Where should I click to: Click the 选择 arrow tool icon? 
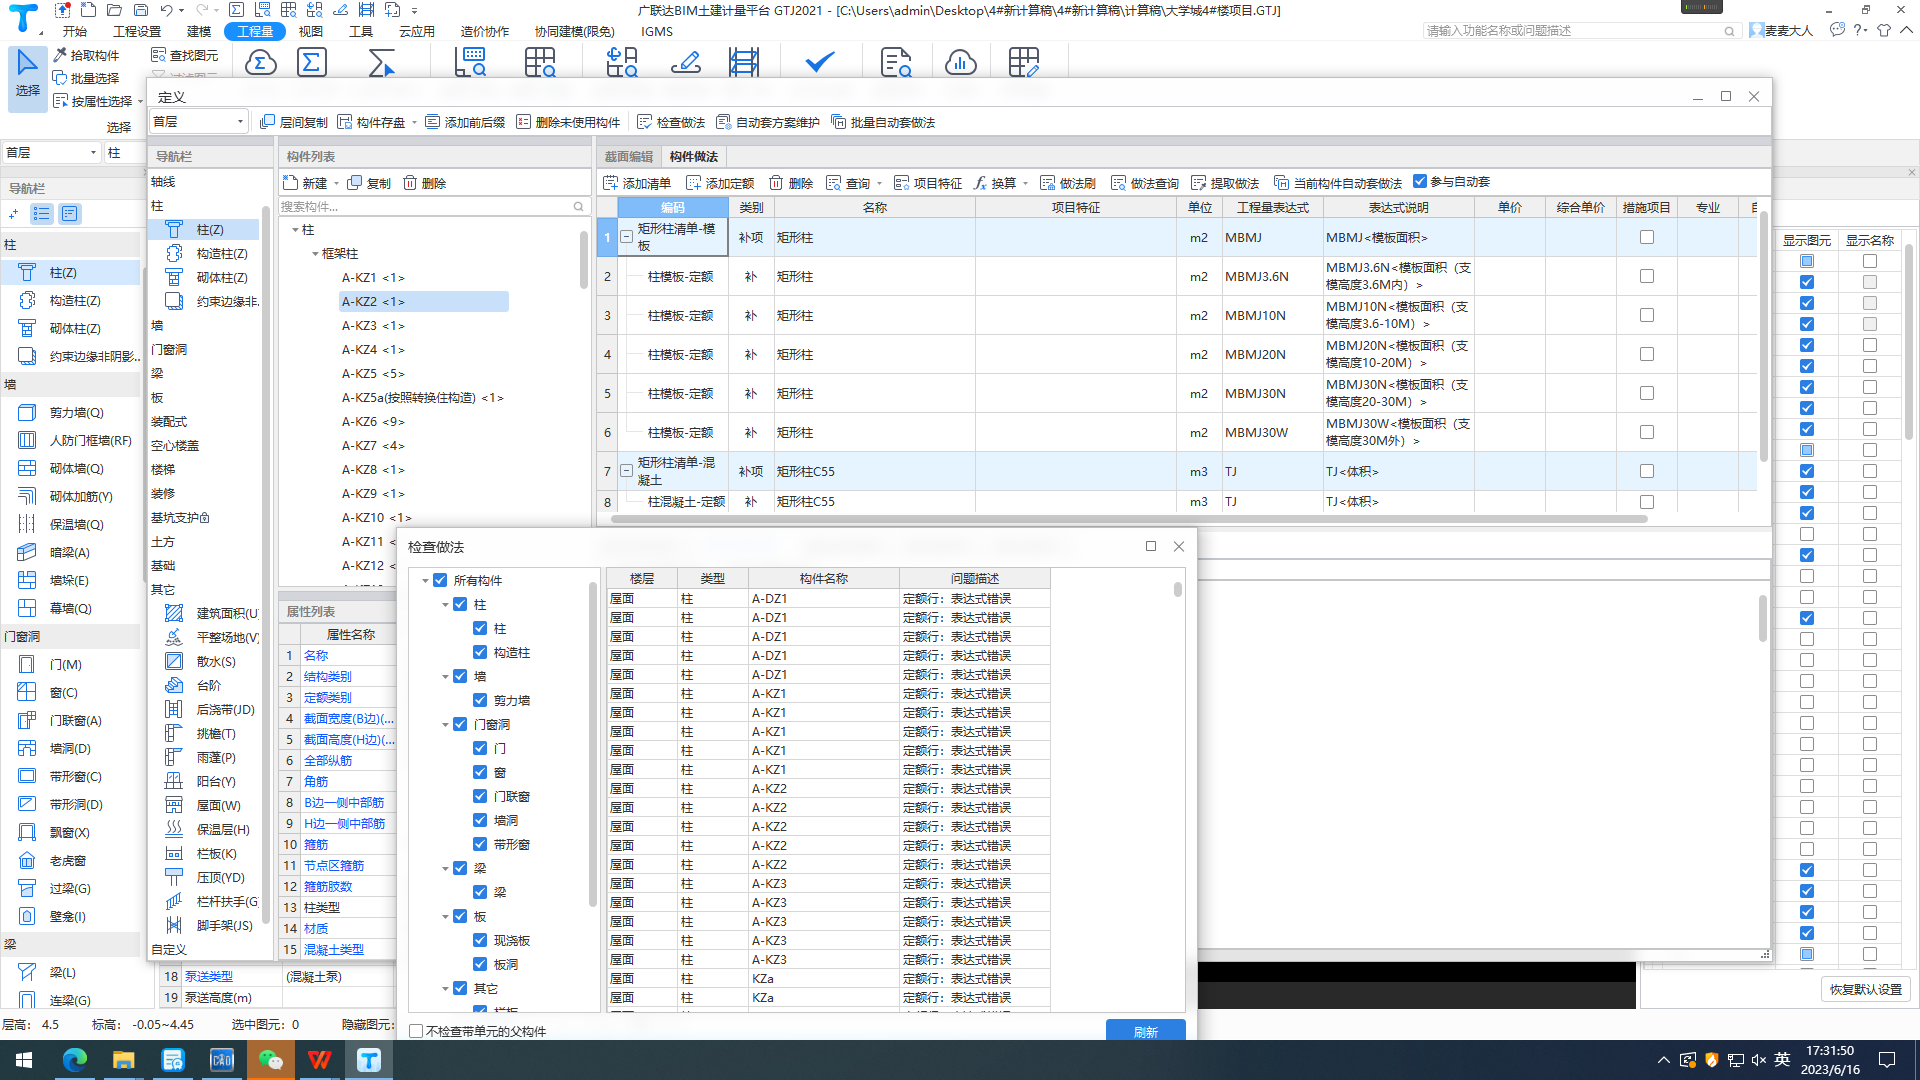tap(27, 64)
